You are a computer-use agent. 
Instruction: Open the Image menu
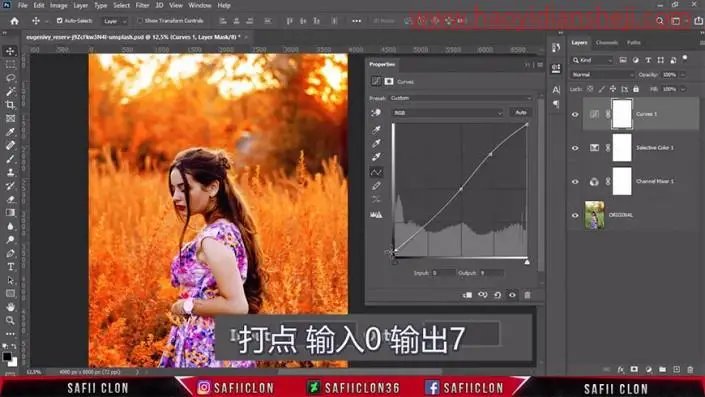coord(58,5)
